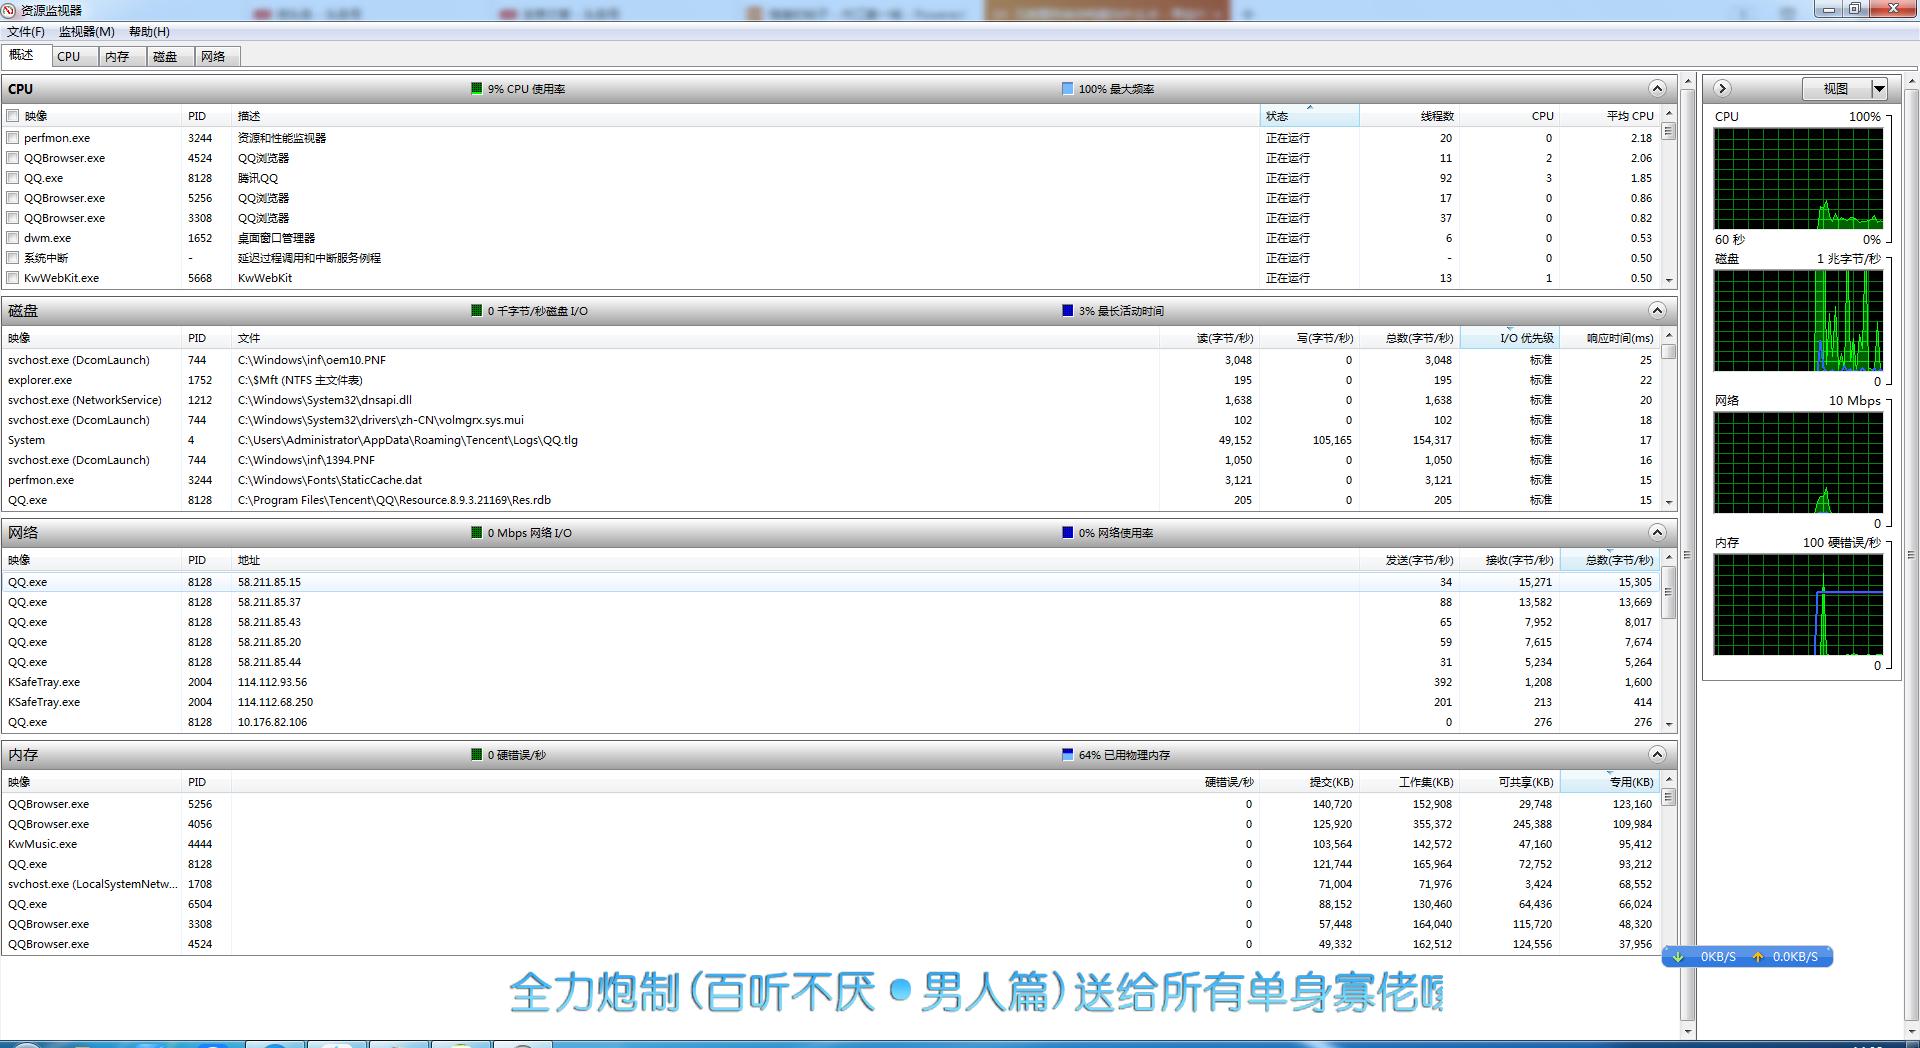Click the 磁盘 activity graph
The height and width of the screenshot is (1048, 1920).
click(1798, 321)
